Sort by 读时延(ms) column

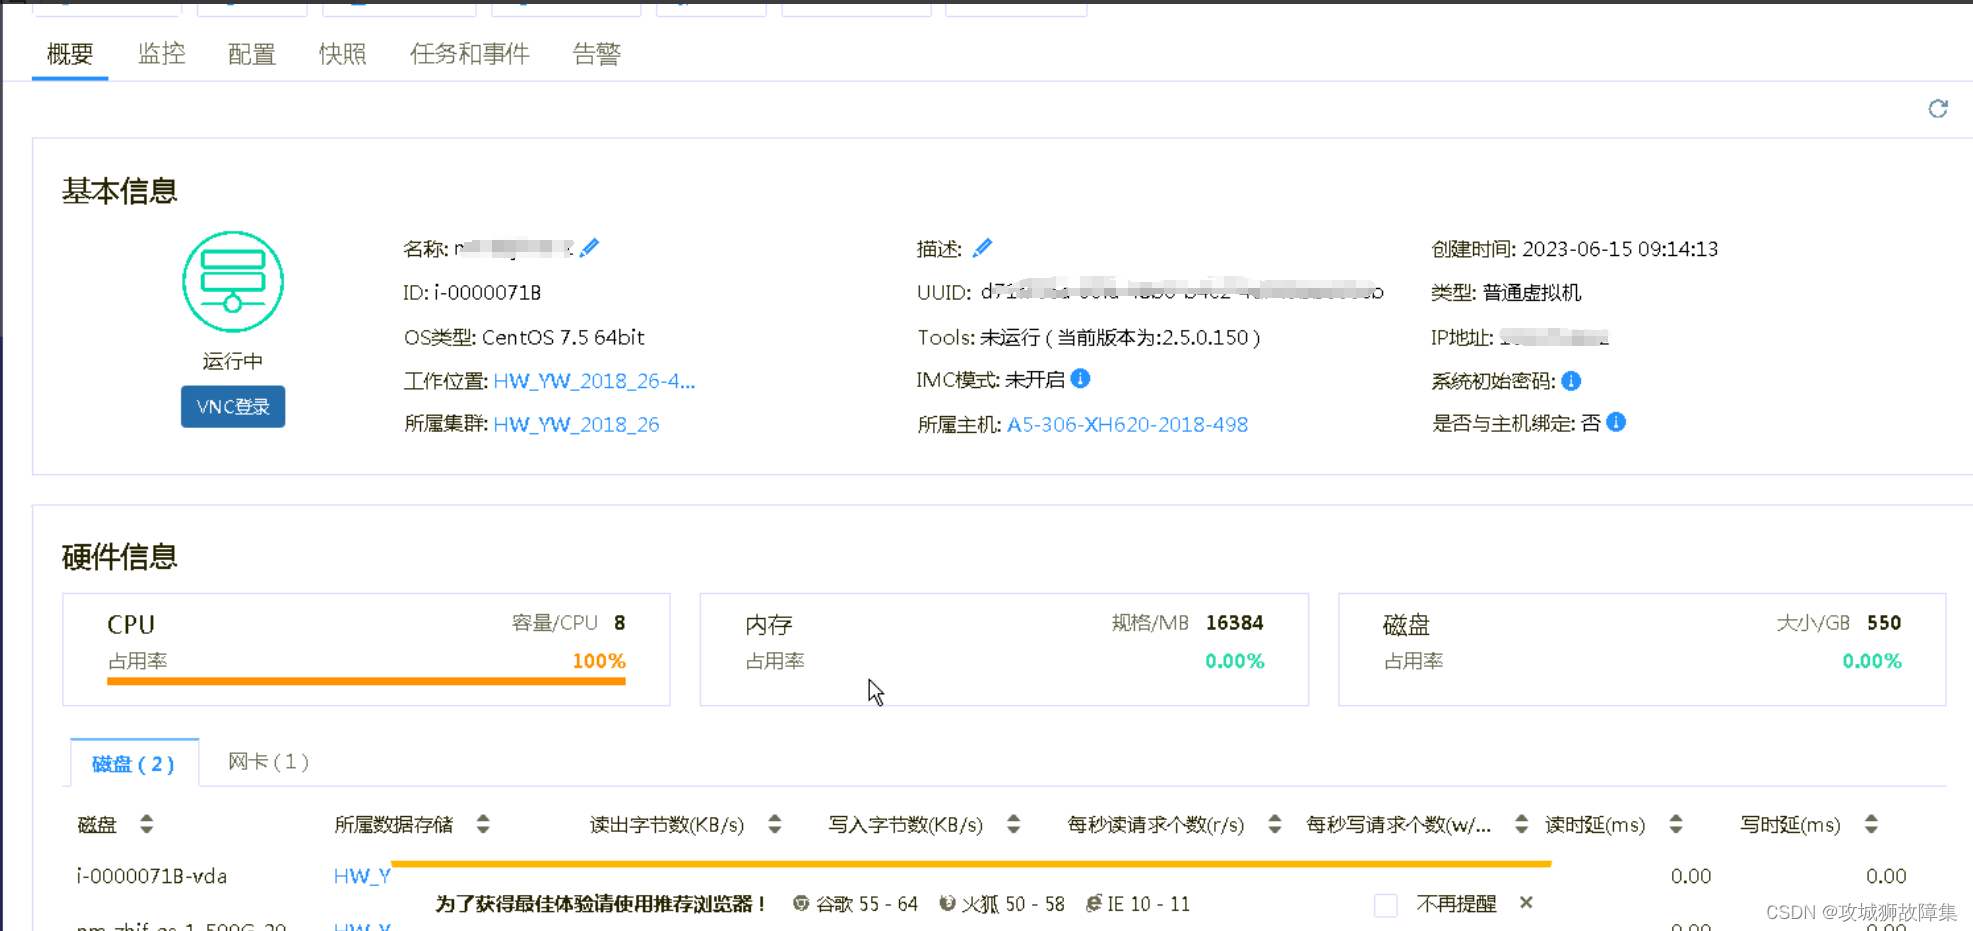1676,824
